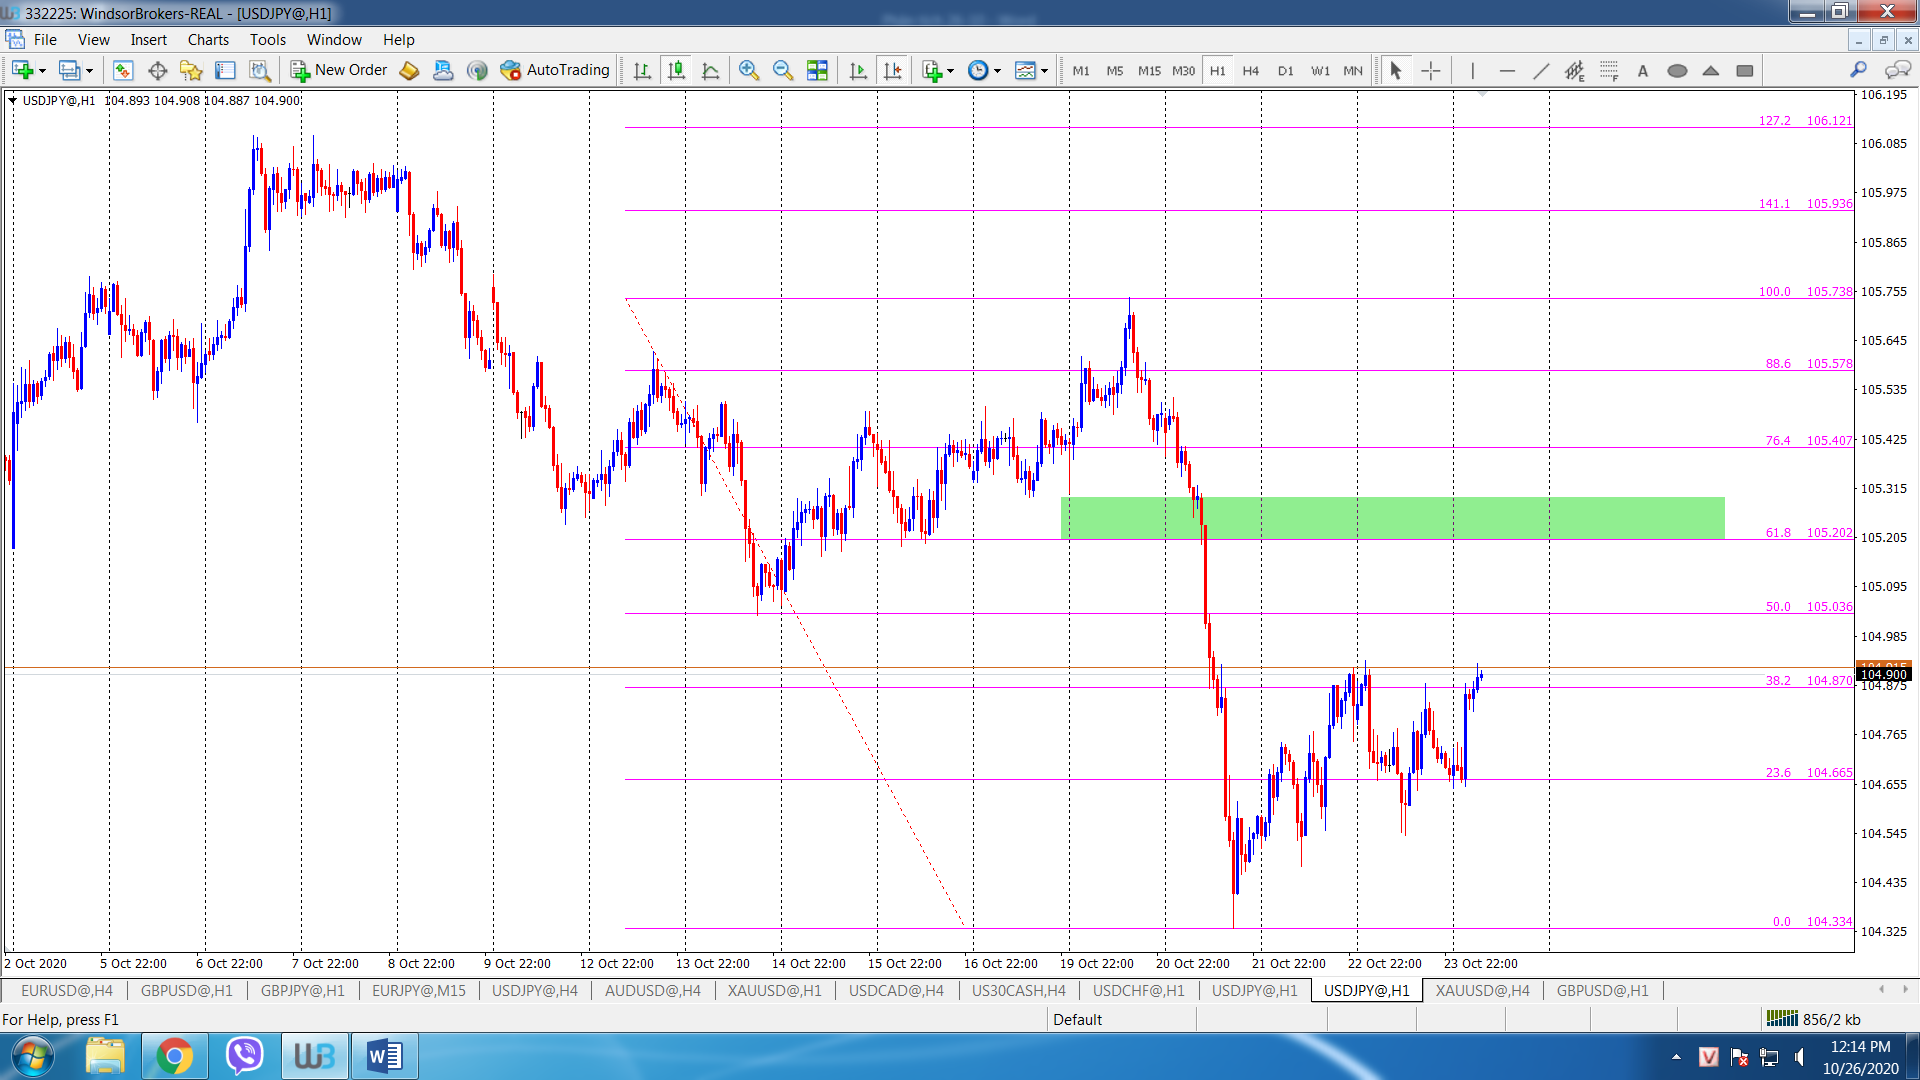Open chart Templates icon
1920x1080 pixels.
tap(1025, 70)
